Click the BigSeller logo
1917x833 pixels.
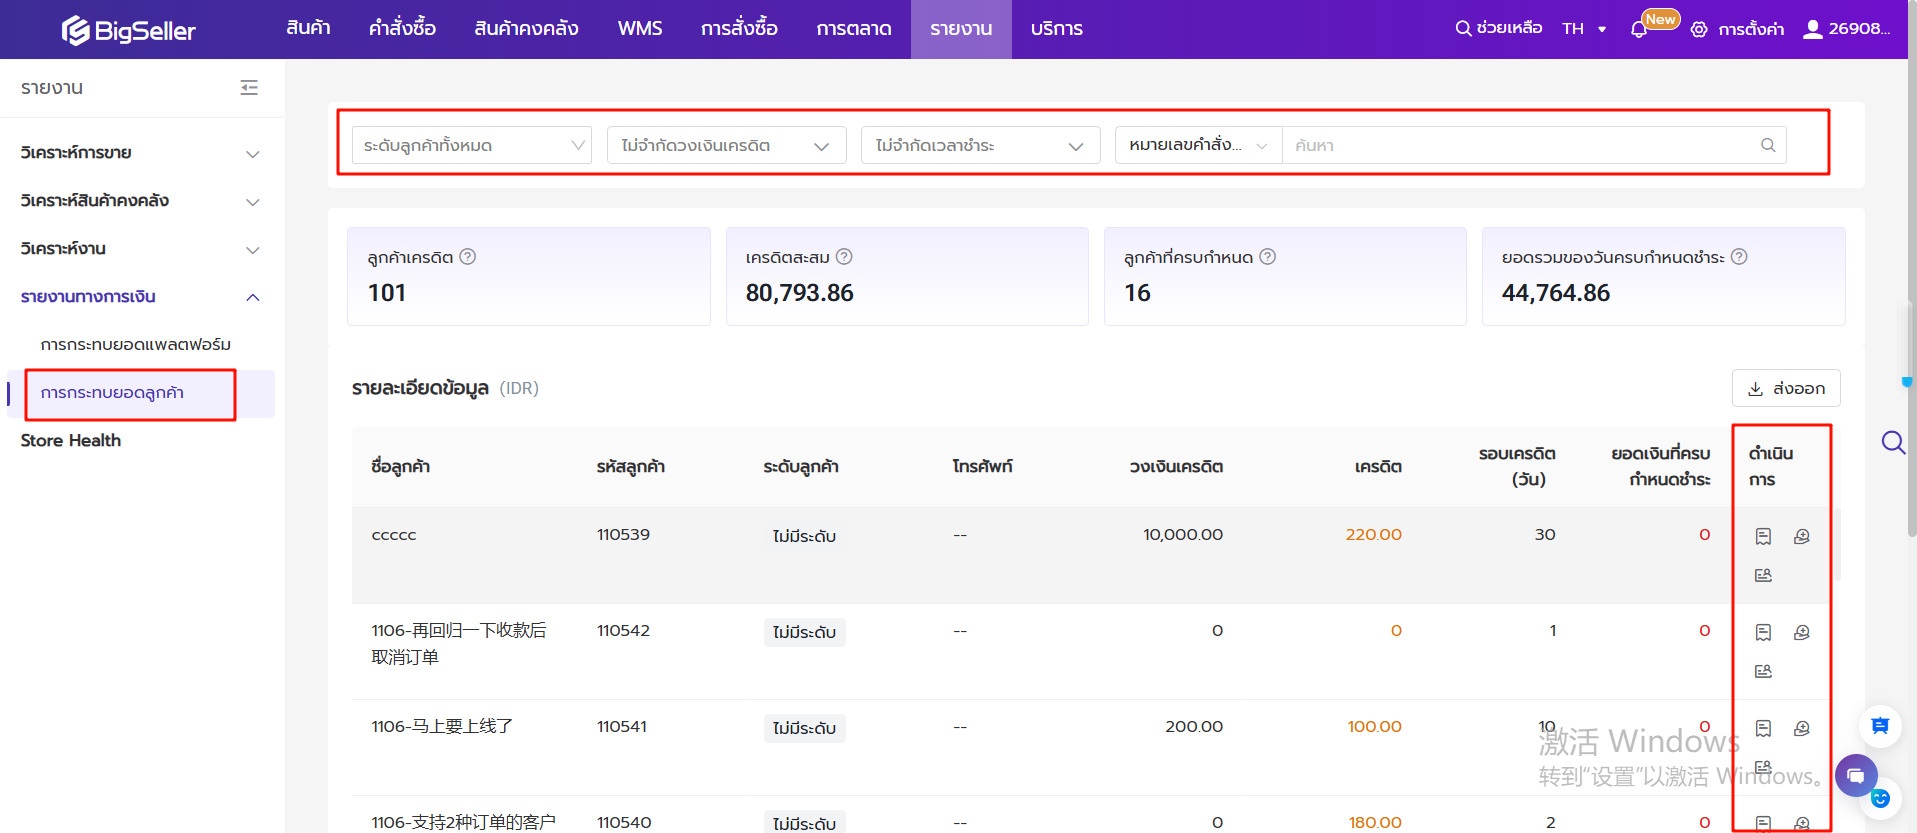coord(129,30)
